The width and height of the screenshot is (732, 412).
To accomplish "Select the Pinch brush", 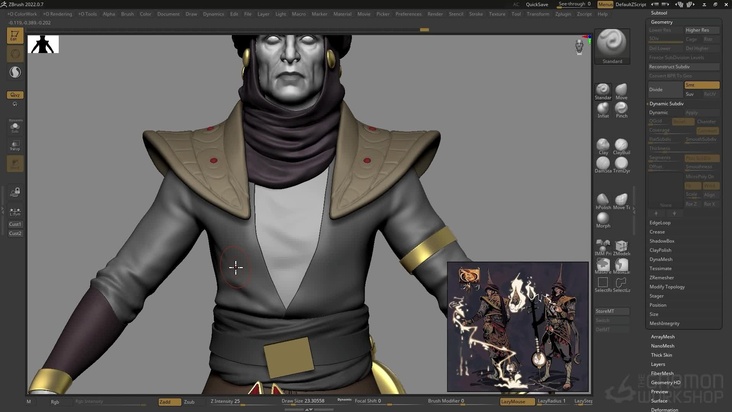I will [x=621, y=110].
